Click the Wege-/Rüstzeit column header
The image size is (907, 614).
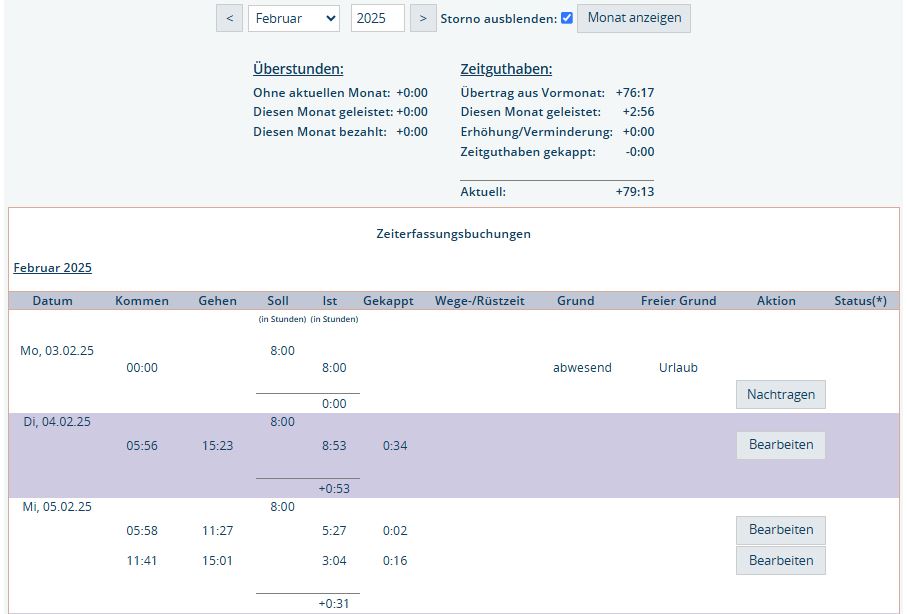480,301
